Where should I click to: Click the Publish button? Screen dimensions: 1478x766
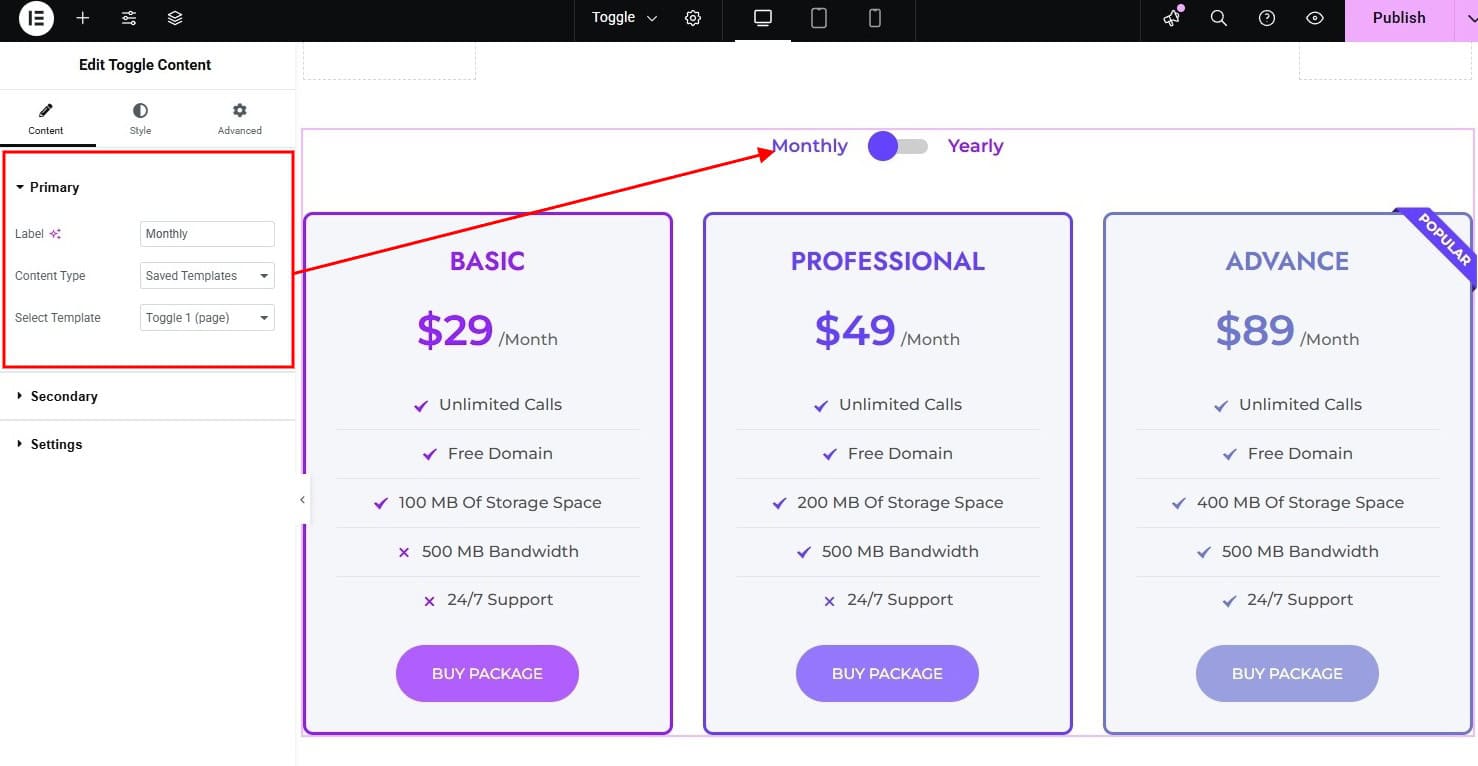click(x=1399, y=18)
